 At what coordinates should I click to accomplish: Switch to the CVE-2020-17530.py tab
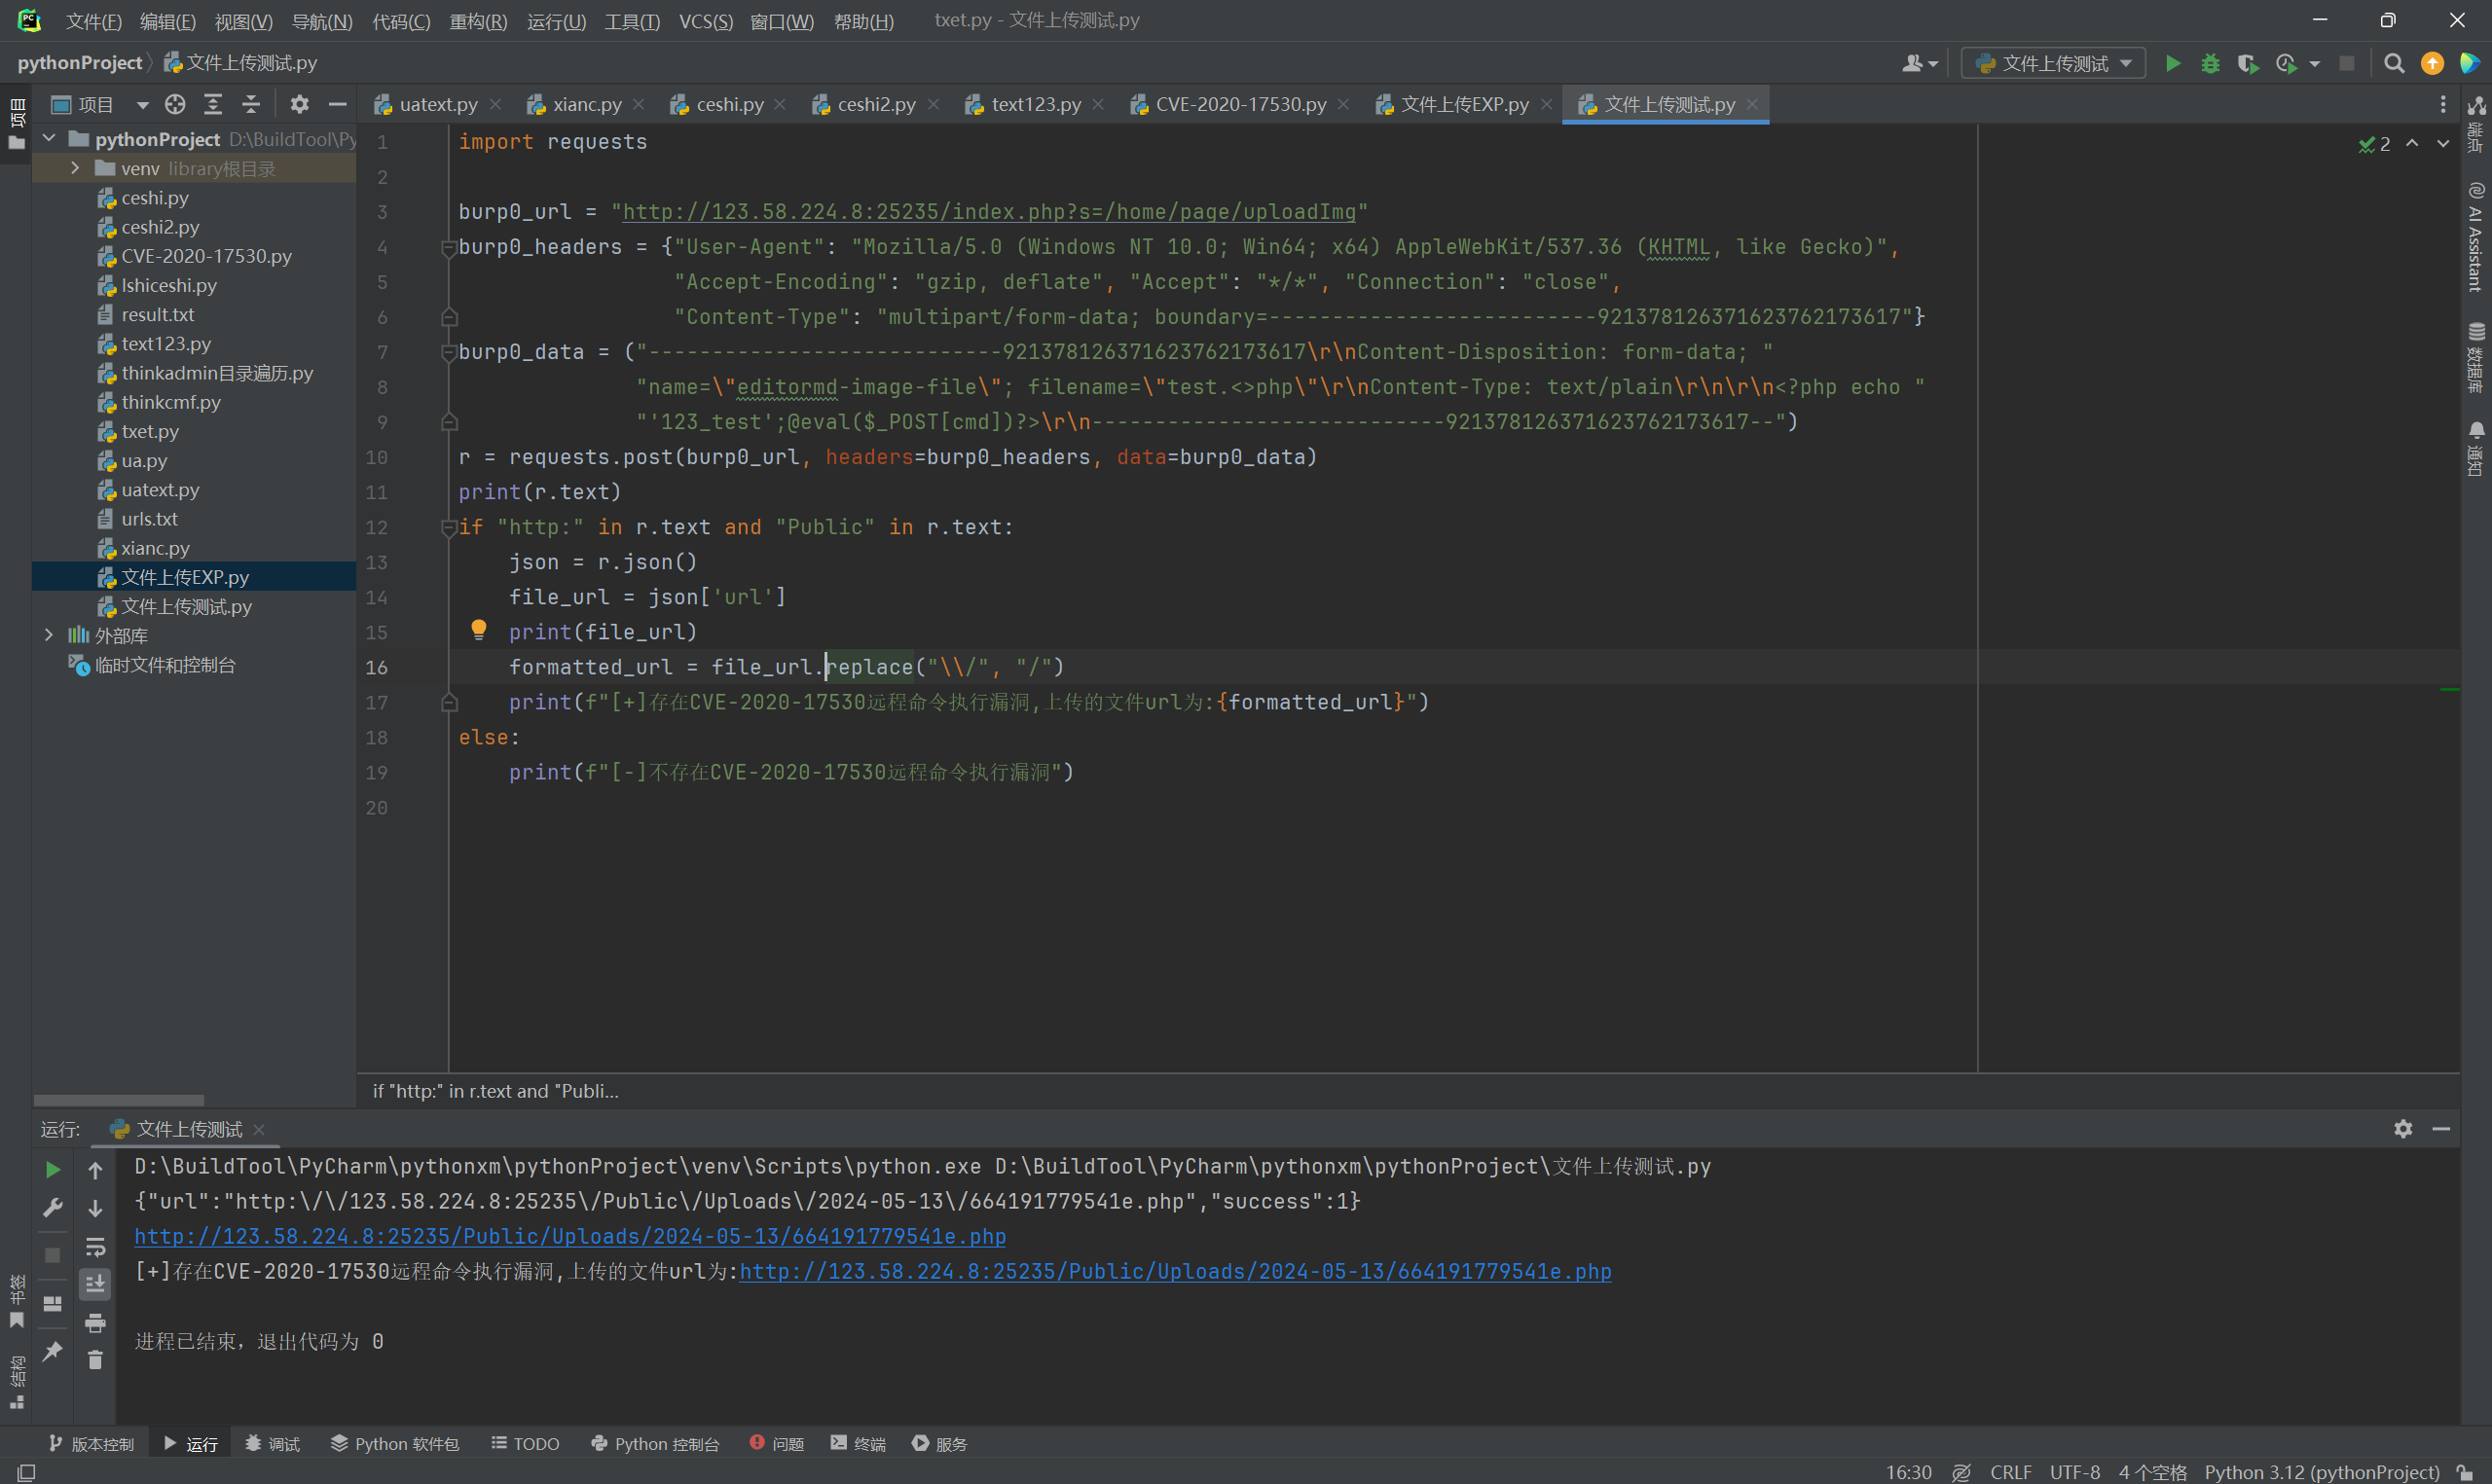click(x=1240, y=104)
